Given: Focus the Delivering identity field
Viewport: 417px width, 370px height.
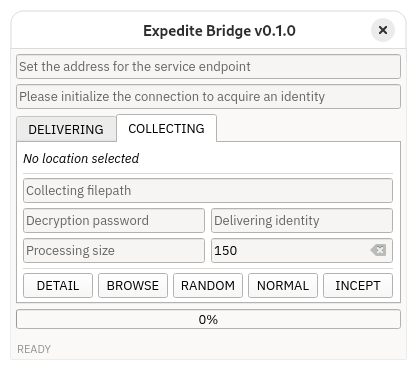Looking at the screenshot, I should (x=302, y=221).
